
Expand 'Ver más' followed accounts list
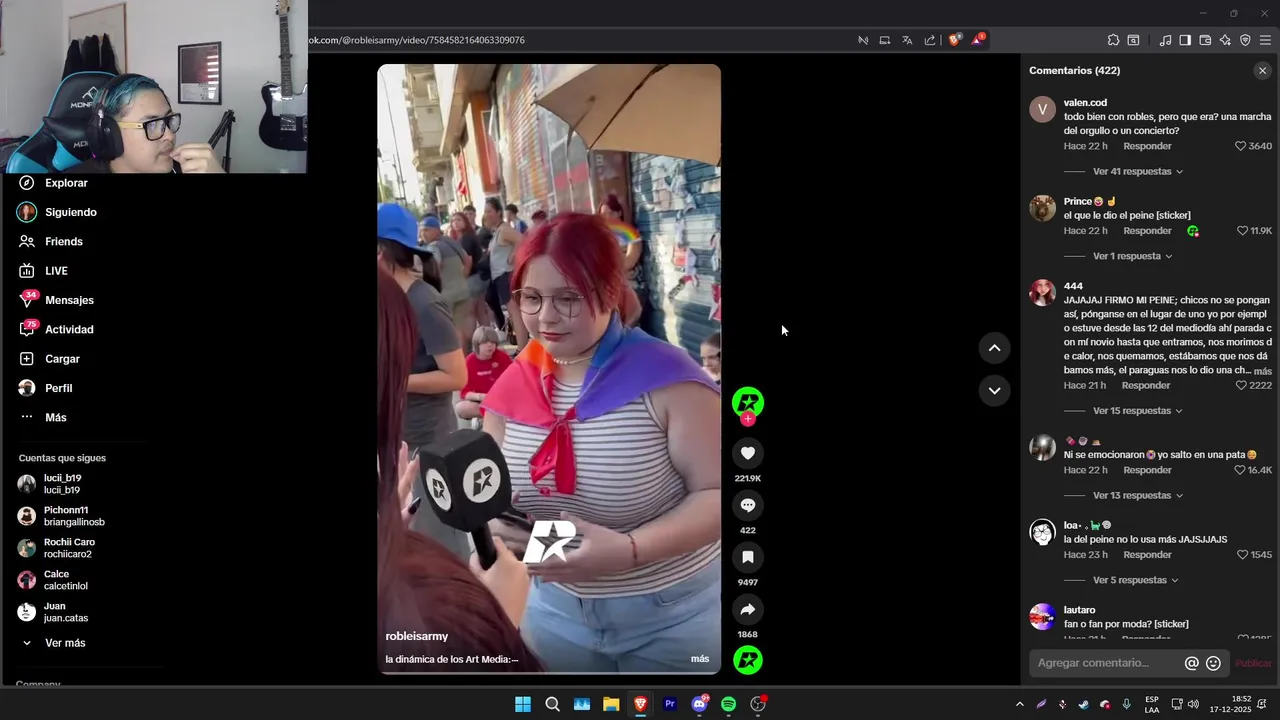[65, 643]
